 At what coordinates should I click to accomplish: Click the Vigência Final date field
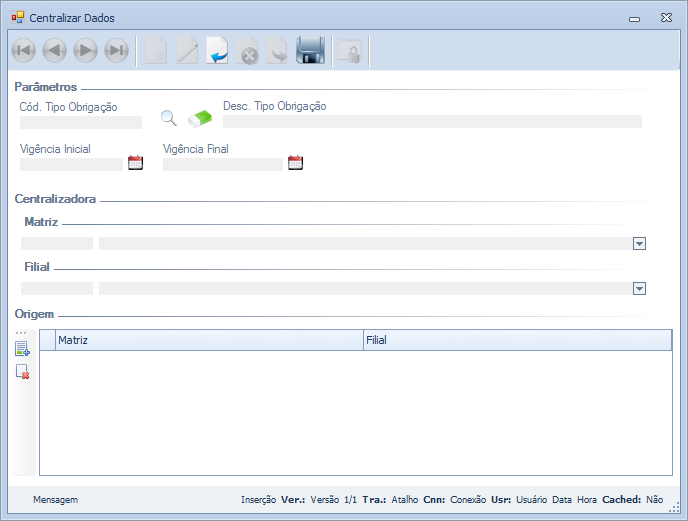click(x=223, y=165)
